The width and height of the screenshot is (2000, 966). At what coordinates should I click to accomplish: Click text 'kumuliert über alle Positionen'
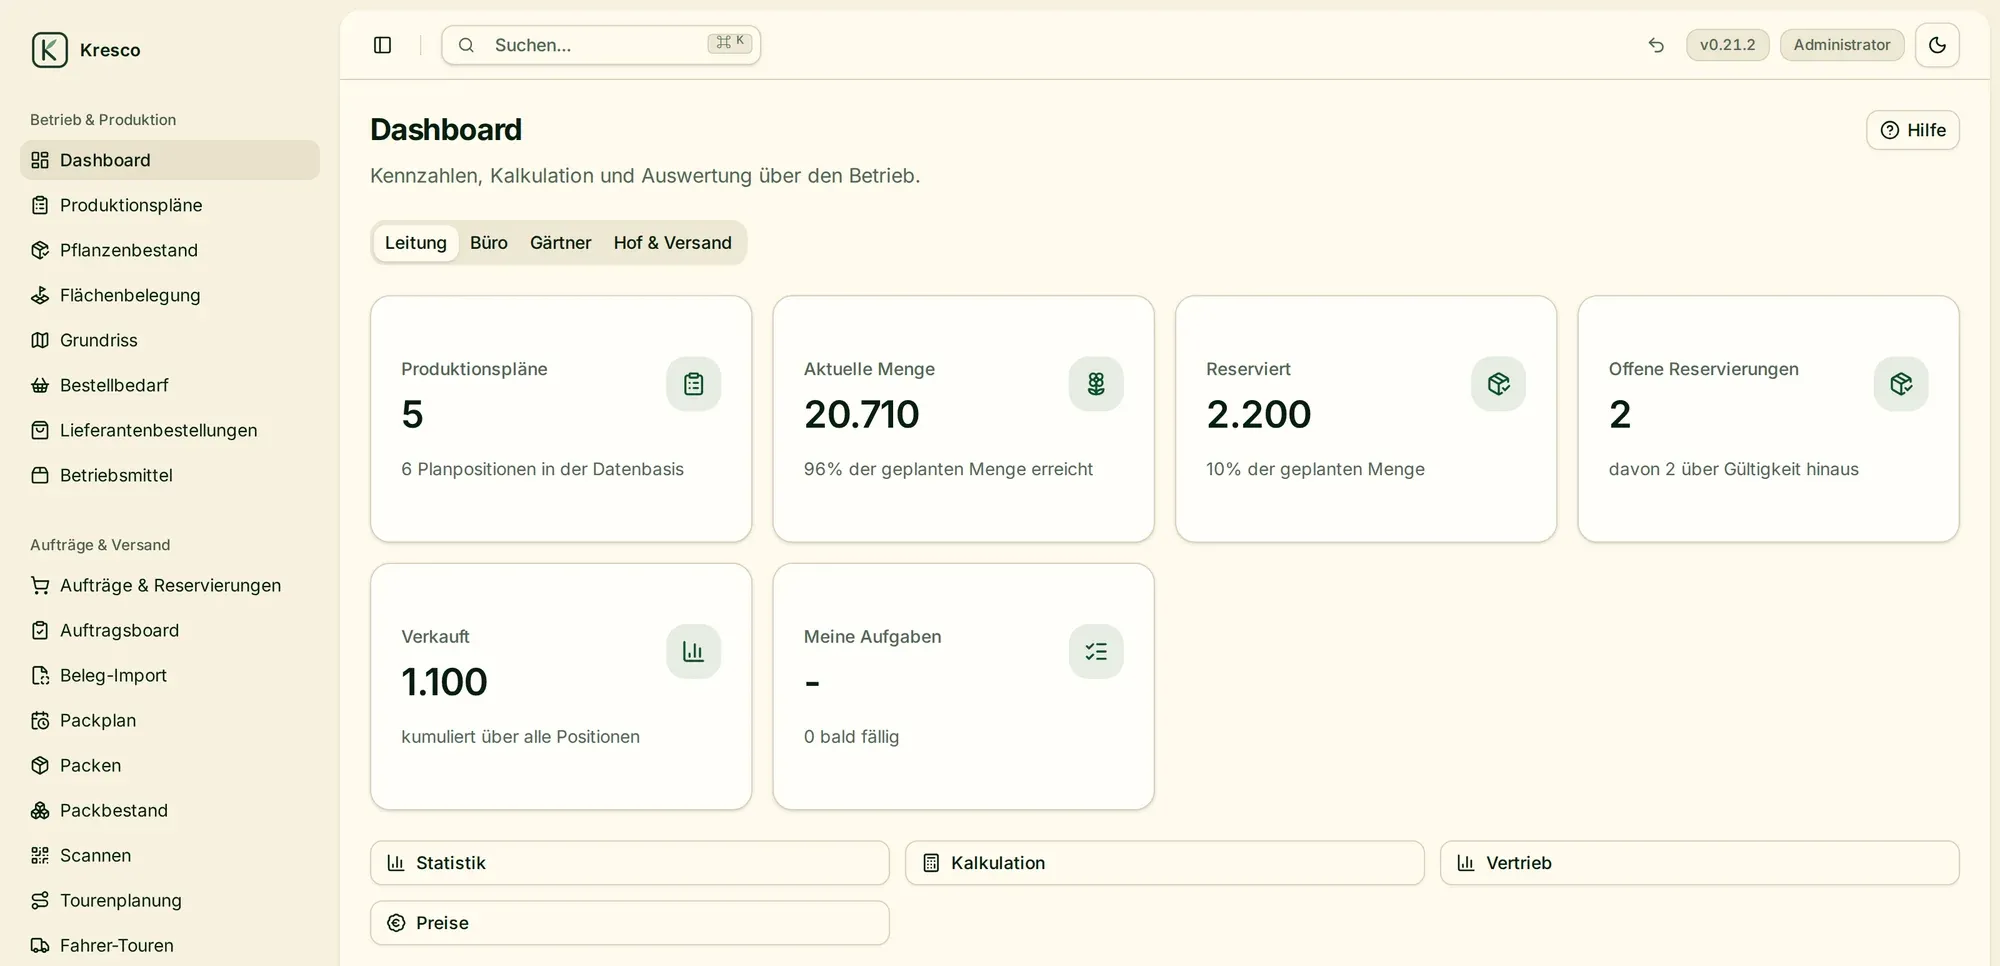pyautogui.click(x=520, y=737)
